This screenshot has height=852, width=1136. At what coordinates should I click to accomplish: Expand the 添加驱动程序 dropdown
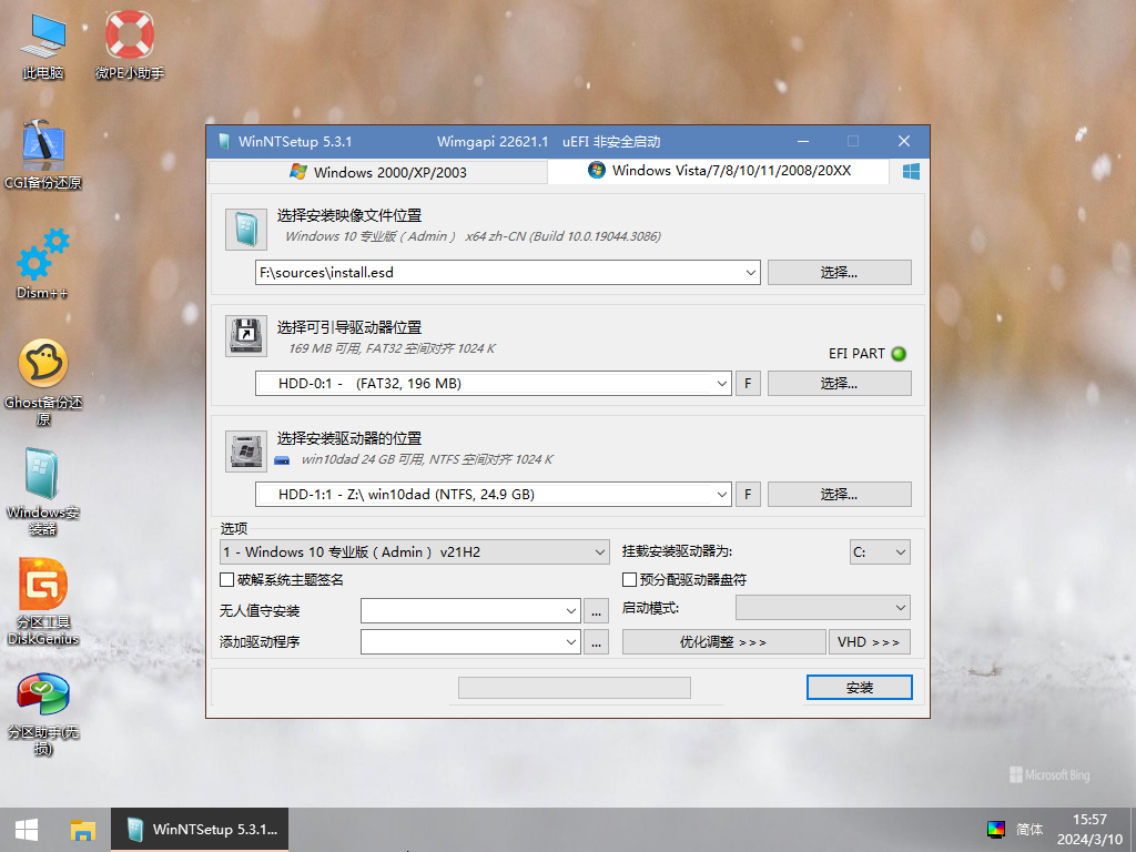[x=571, y=642]
